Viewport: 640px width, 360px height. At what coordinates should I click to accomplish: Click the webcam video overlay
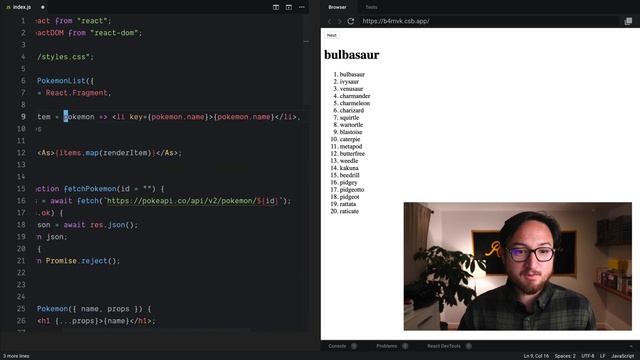pos(518,266)
